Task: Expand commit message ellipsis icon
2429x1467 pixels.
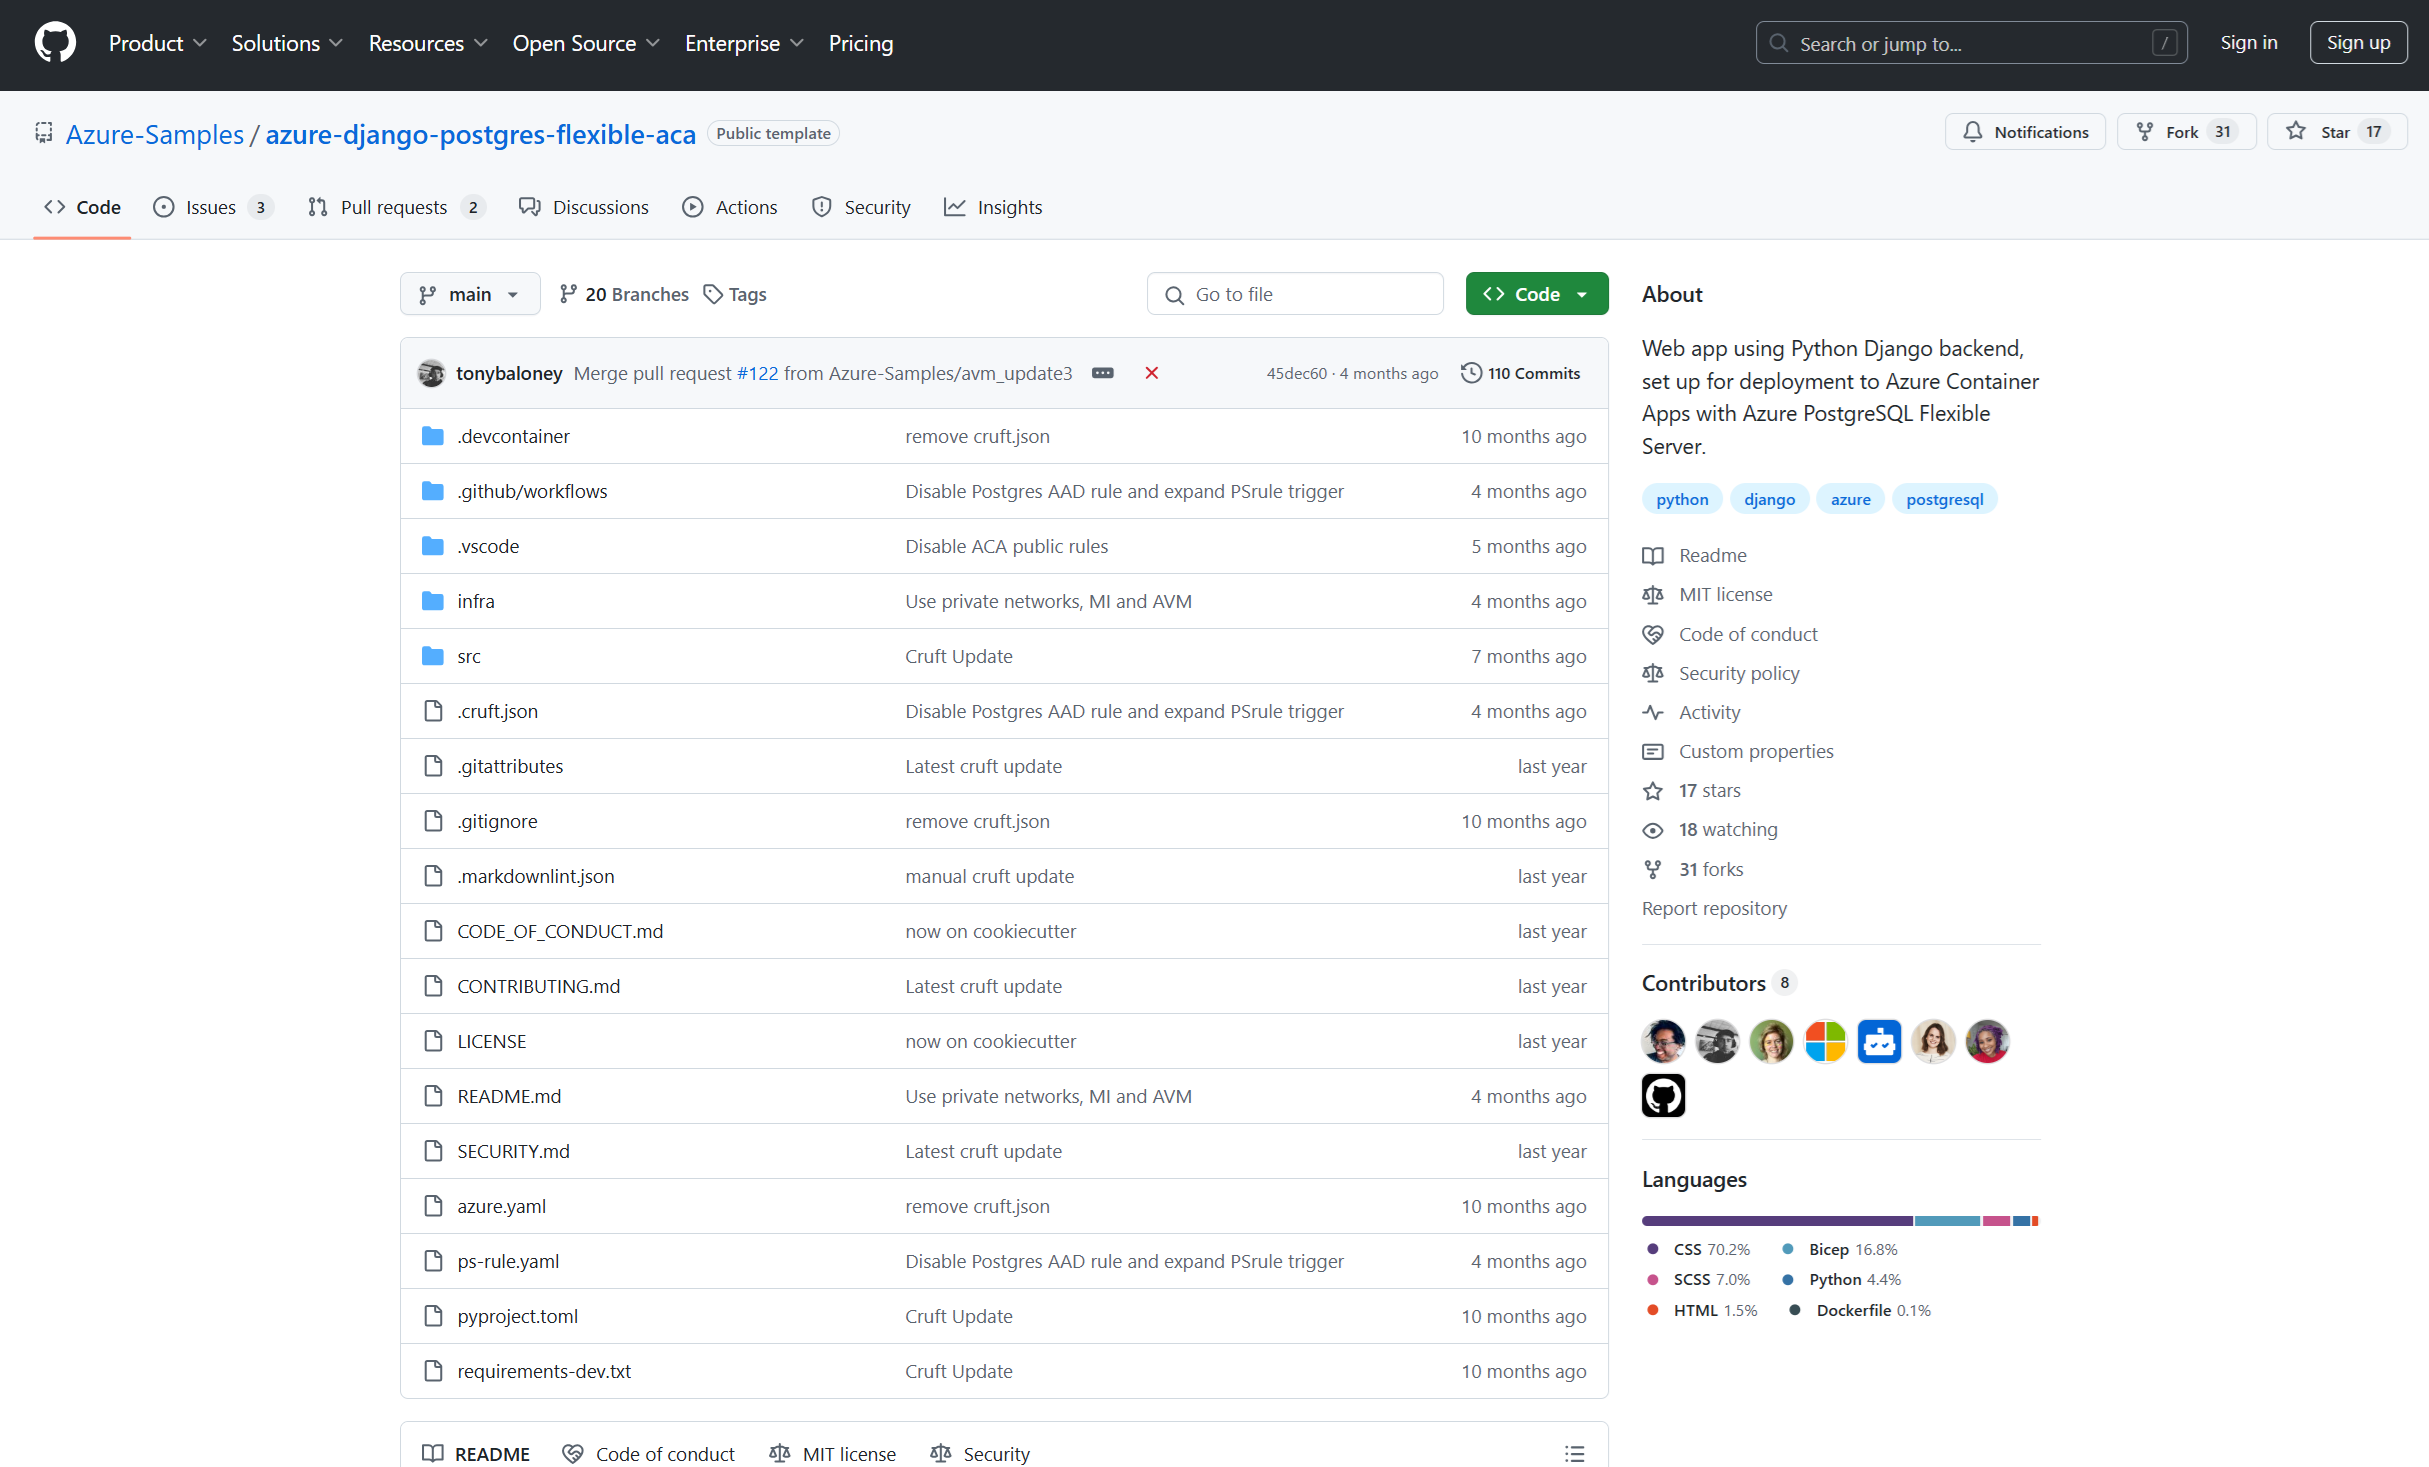Action: point(1102,373)
